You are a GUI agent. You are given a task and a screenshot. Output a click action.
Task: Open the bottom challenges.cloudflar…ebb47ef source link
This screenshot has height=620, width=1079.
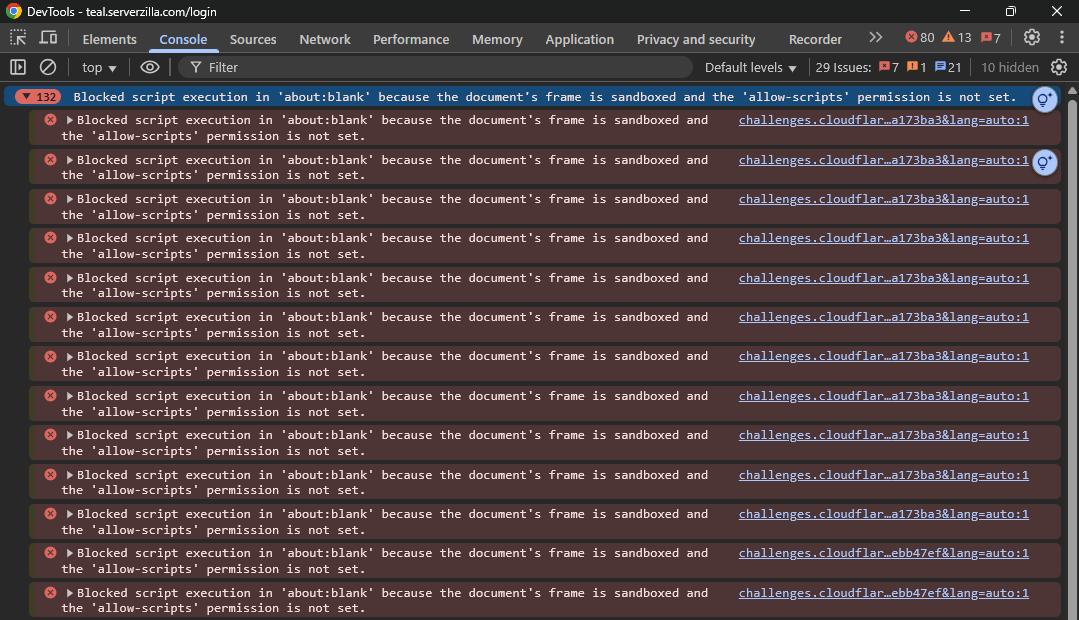(x=884, y=593)
